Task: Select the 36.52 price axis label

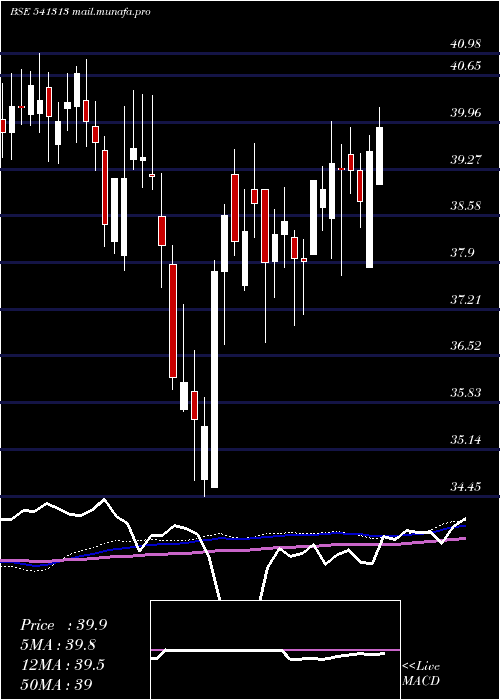Action: tap(466, 346)
